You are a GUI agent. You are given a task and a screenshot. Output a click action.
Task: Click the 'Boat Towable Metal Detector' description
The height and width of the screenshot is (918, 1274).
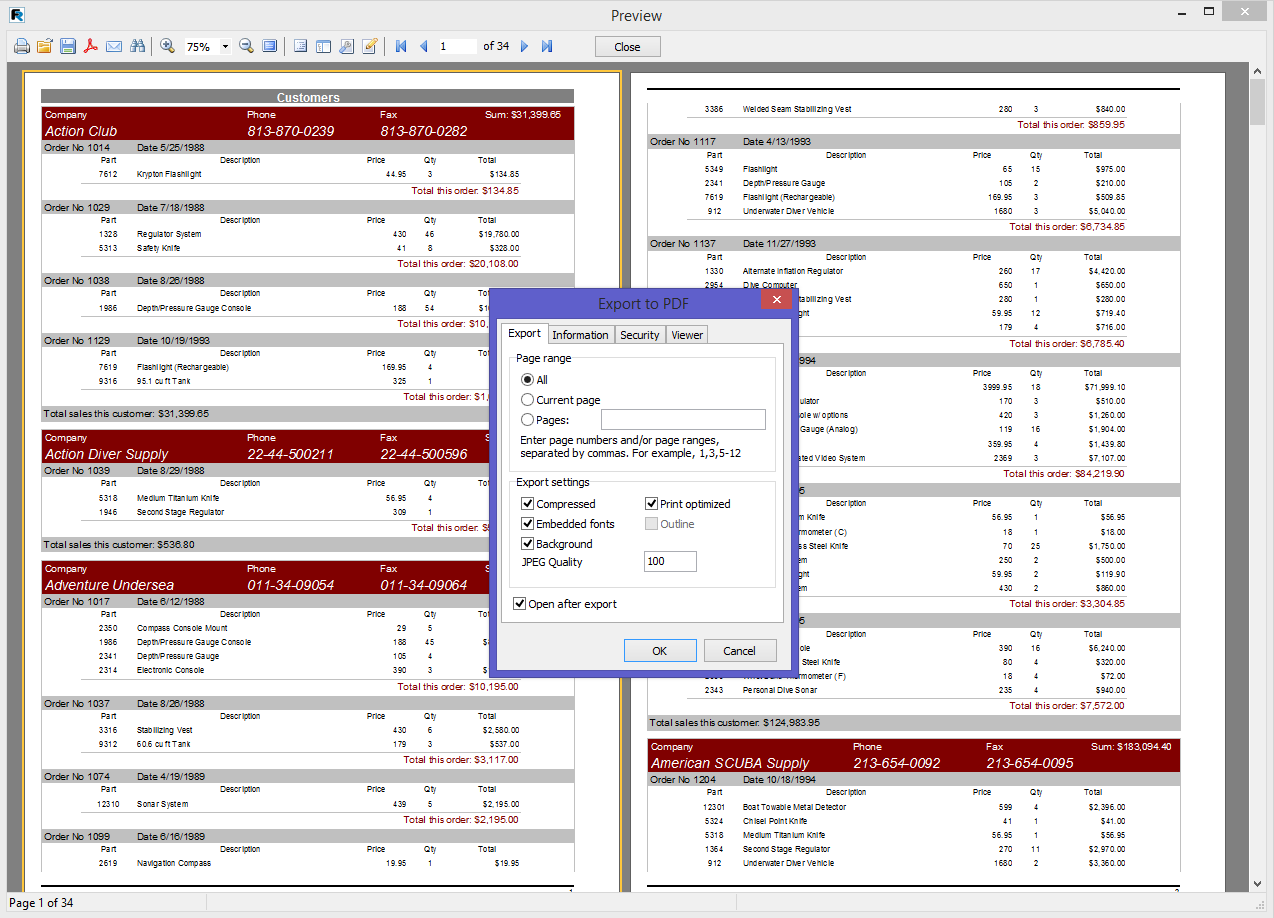pos(795,807)
